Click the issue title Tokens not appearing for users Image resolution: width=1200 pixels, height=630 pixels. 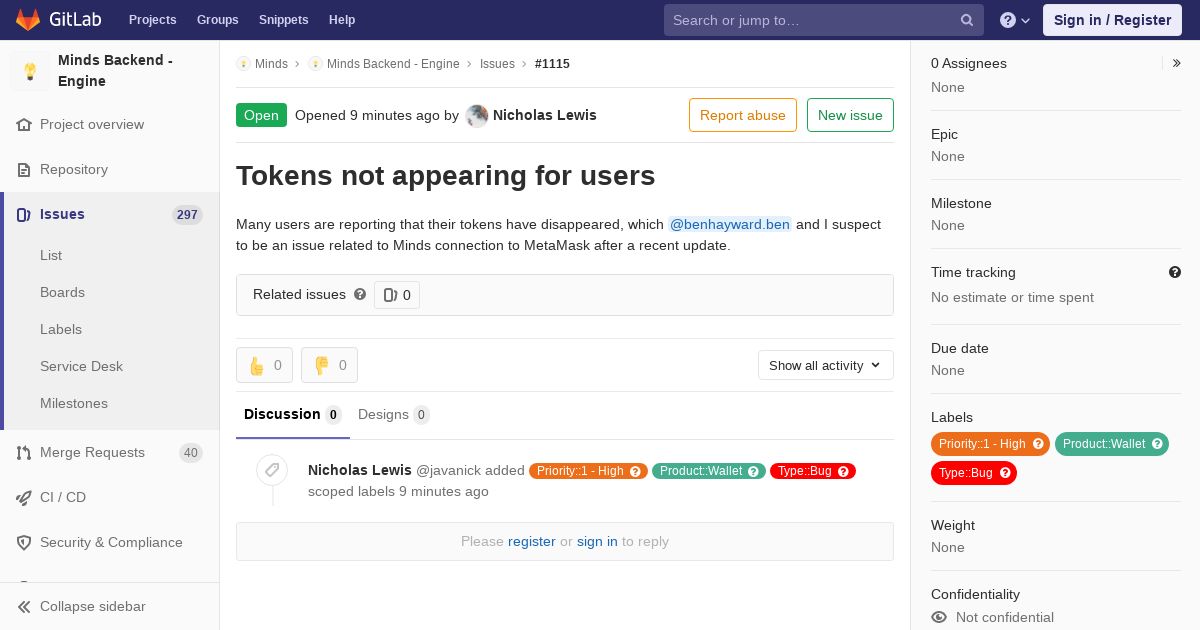[446, 176]
